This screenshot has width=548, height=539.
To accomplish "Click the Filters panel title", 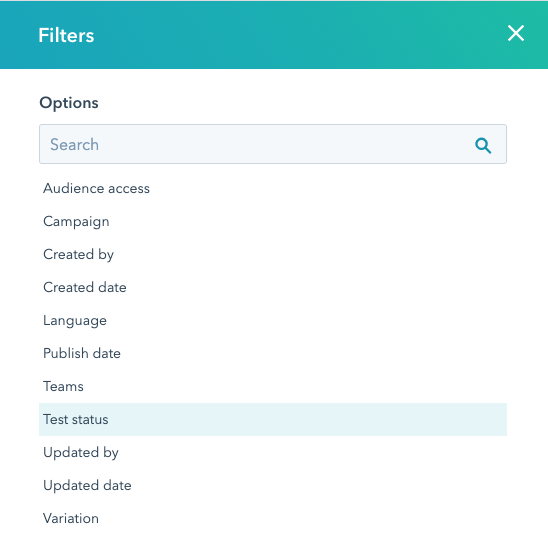I will click(66, 35).
